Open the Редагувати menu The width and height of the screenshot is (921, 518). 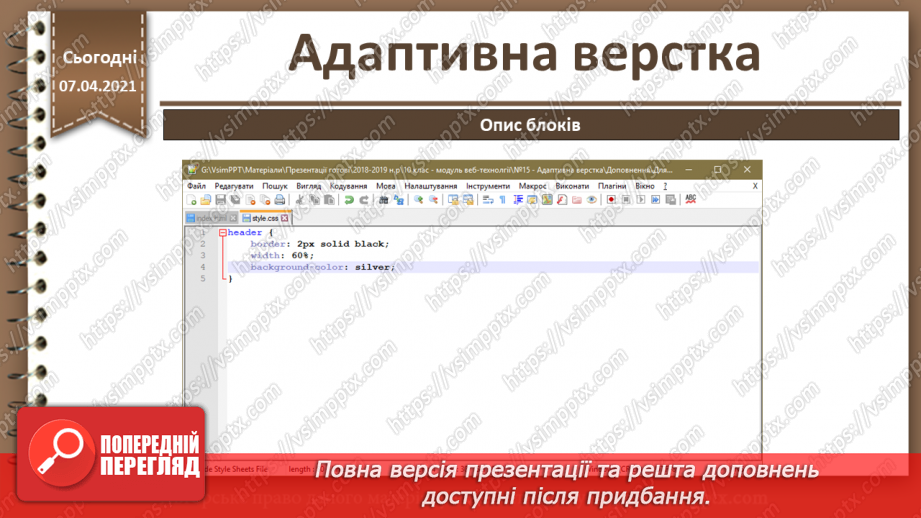point(234,186)
